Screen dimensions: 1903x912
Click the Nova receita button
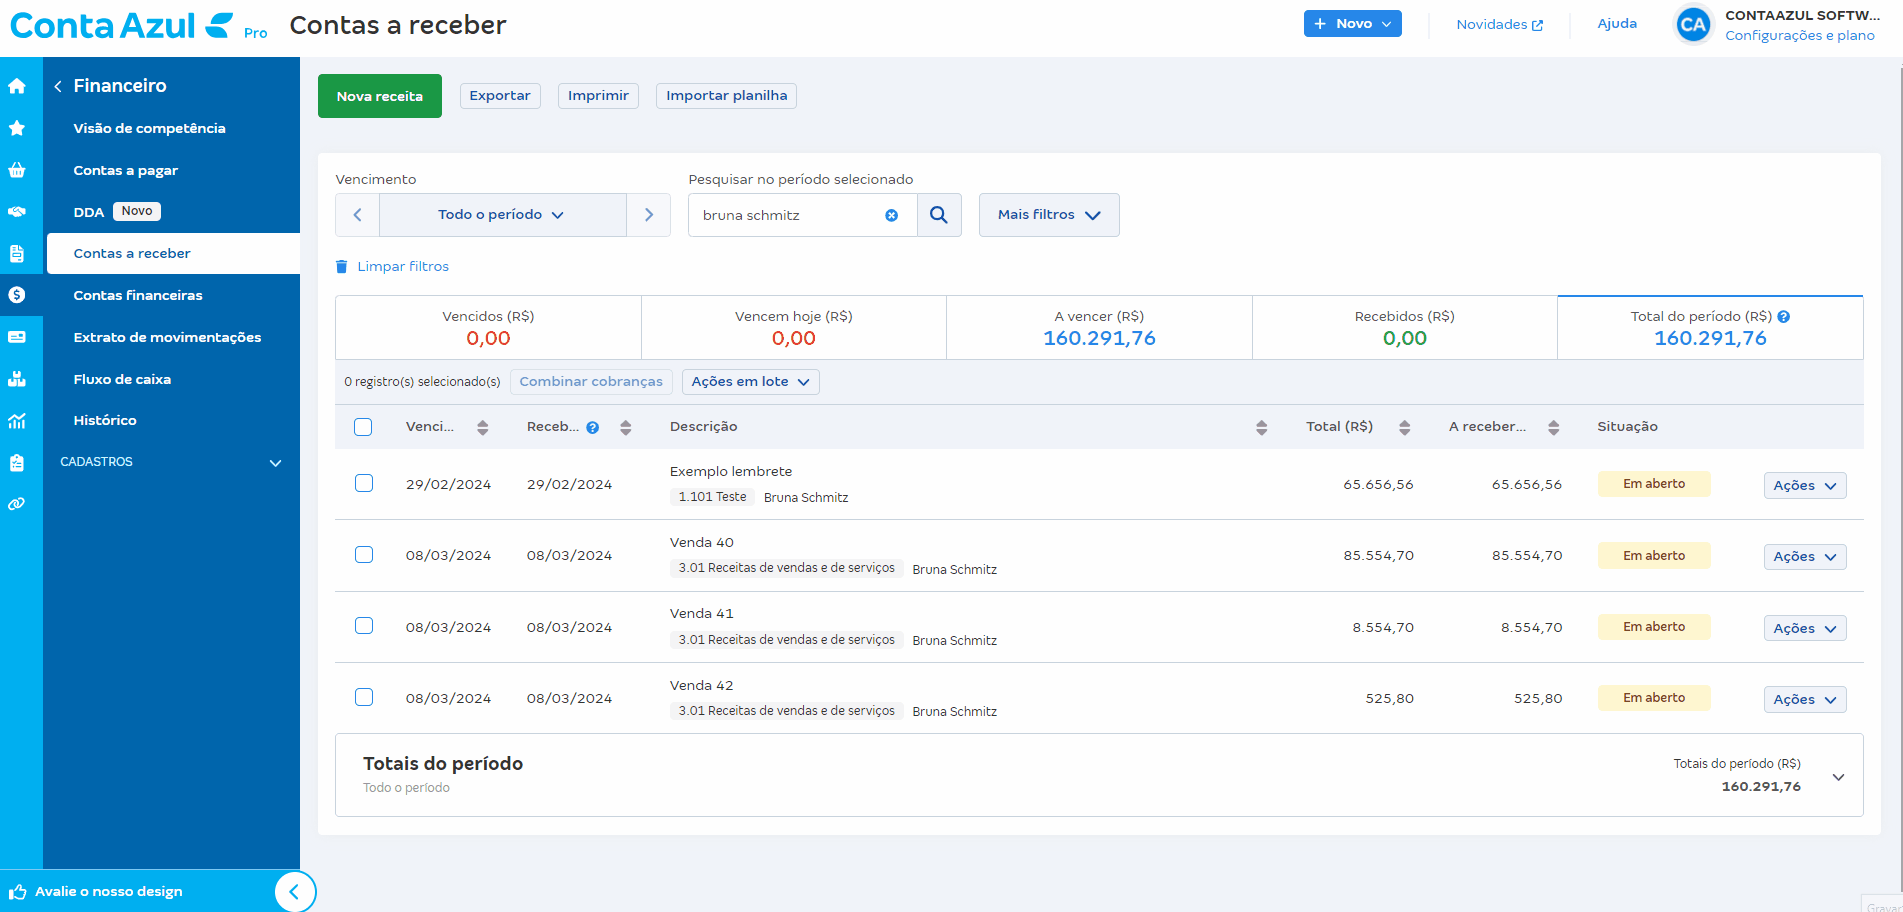pyautogui.click(x=379, y=96)
